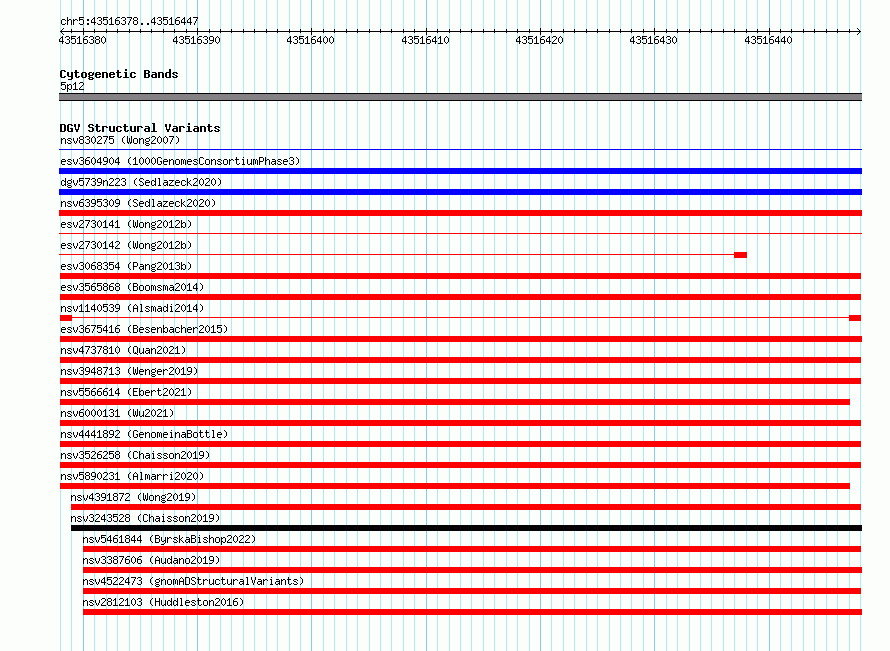Viewport: 890px width, 651px height.
Task: Click the red bar under nsv6395309 (Sedlazeck2020)
Action: point(460,213)
